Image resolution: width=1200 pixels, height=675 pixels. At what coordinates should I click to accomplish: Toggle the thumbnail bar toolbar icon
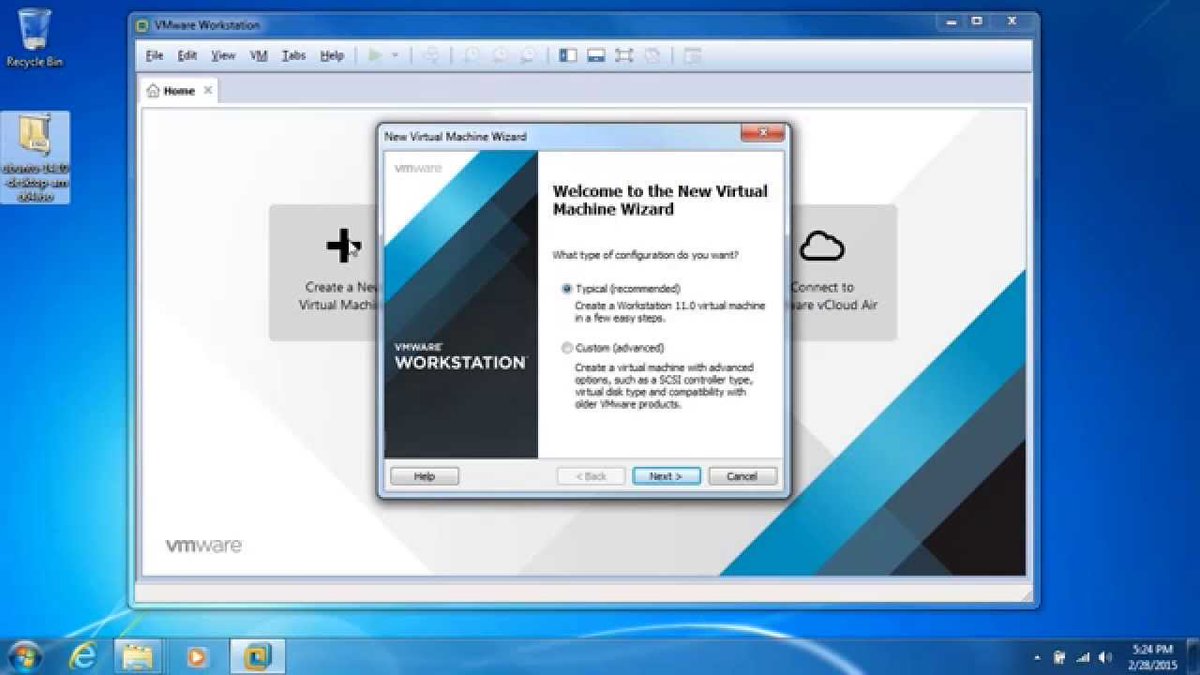click(596, 56)
